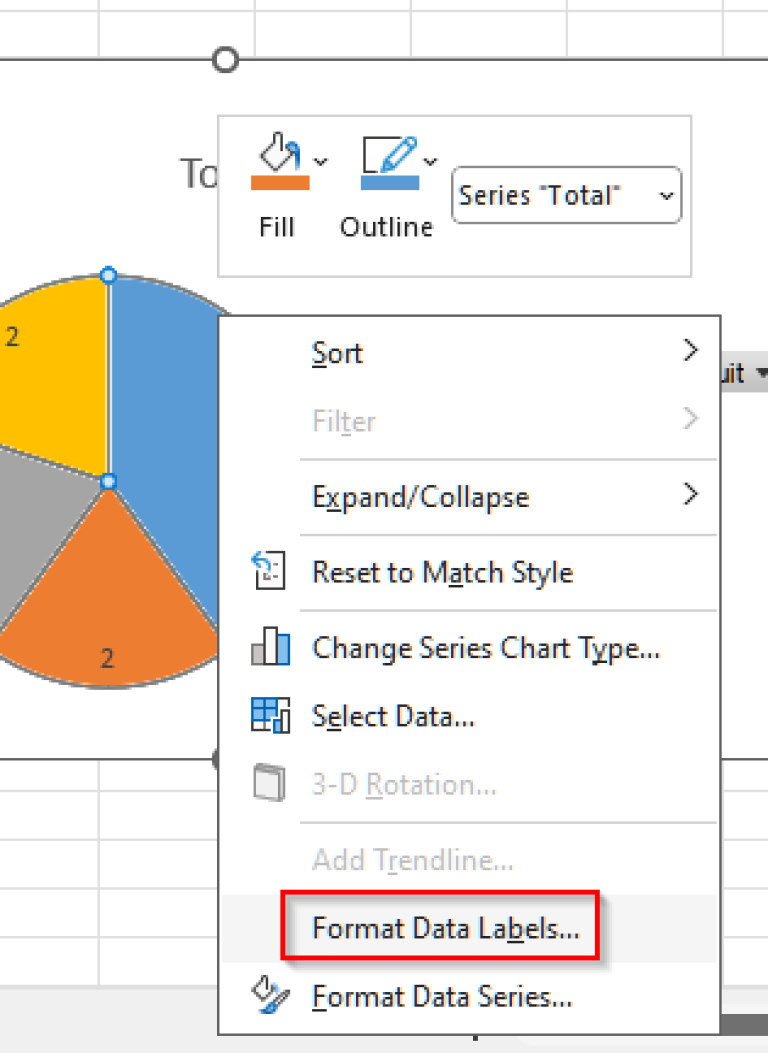Open the Outline color dropdown arrow
Viewport: 768px width, 1053px height.
430,162
